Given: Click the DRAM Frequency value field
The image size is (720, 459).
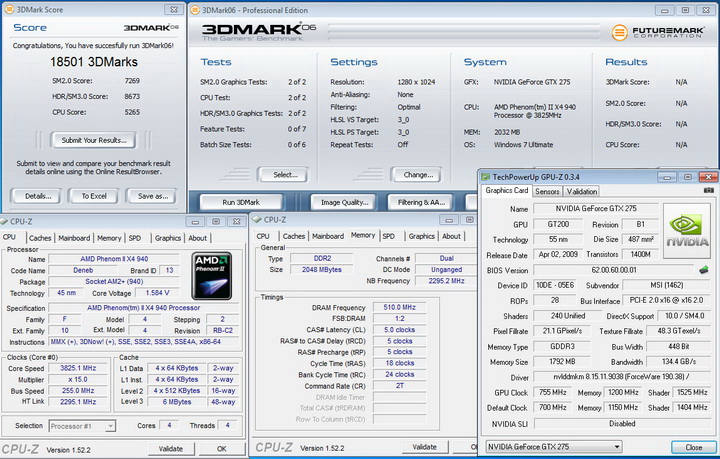Looking at the screenshot, I should click(x=399, y=308).
